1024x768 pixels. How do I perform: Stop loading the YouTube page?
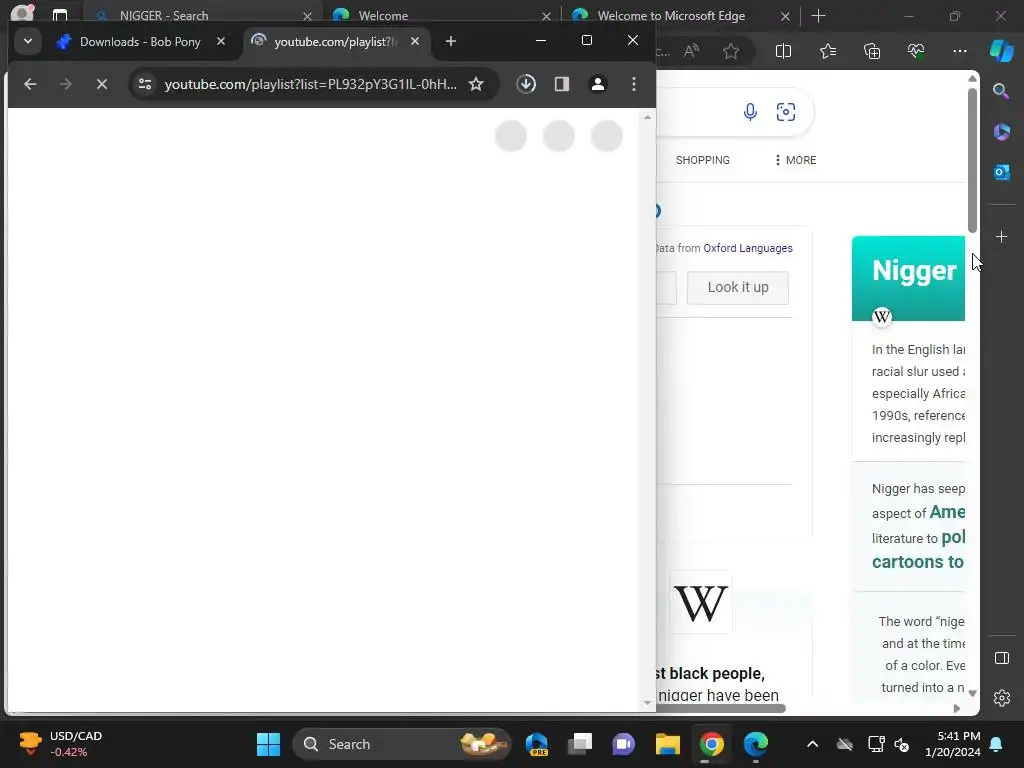tap(101, 84)
